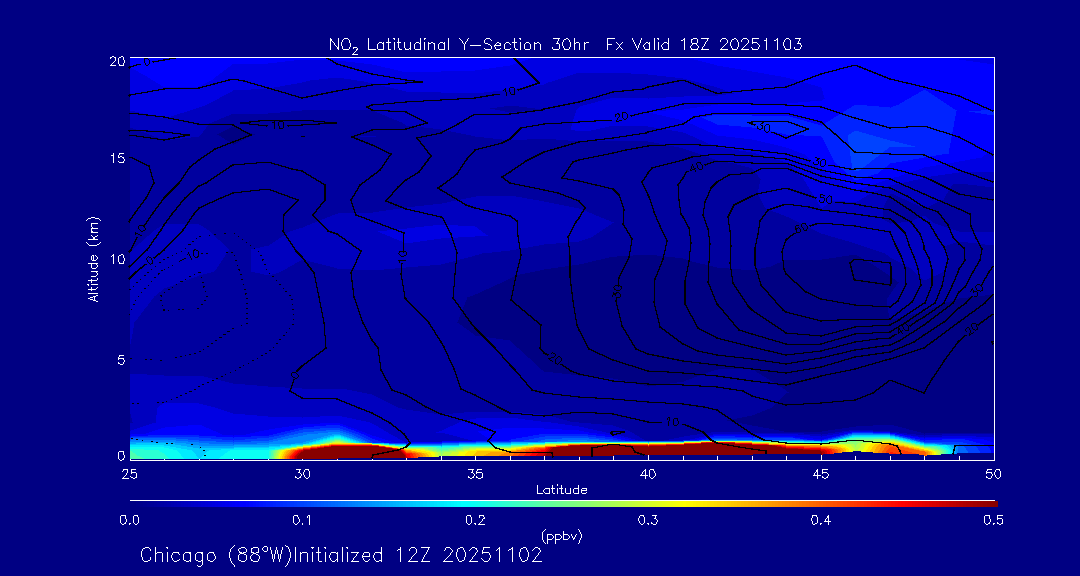Click the 0.2 colorbar value label
Screen dimensions: 1080x576
(475, 520)
